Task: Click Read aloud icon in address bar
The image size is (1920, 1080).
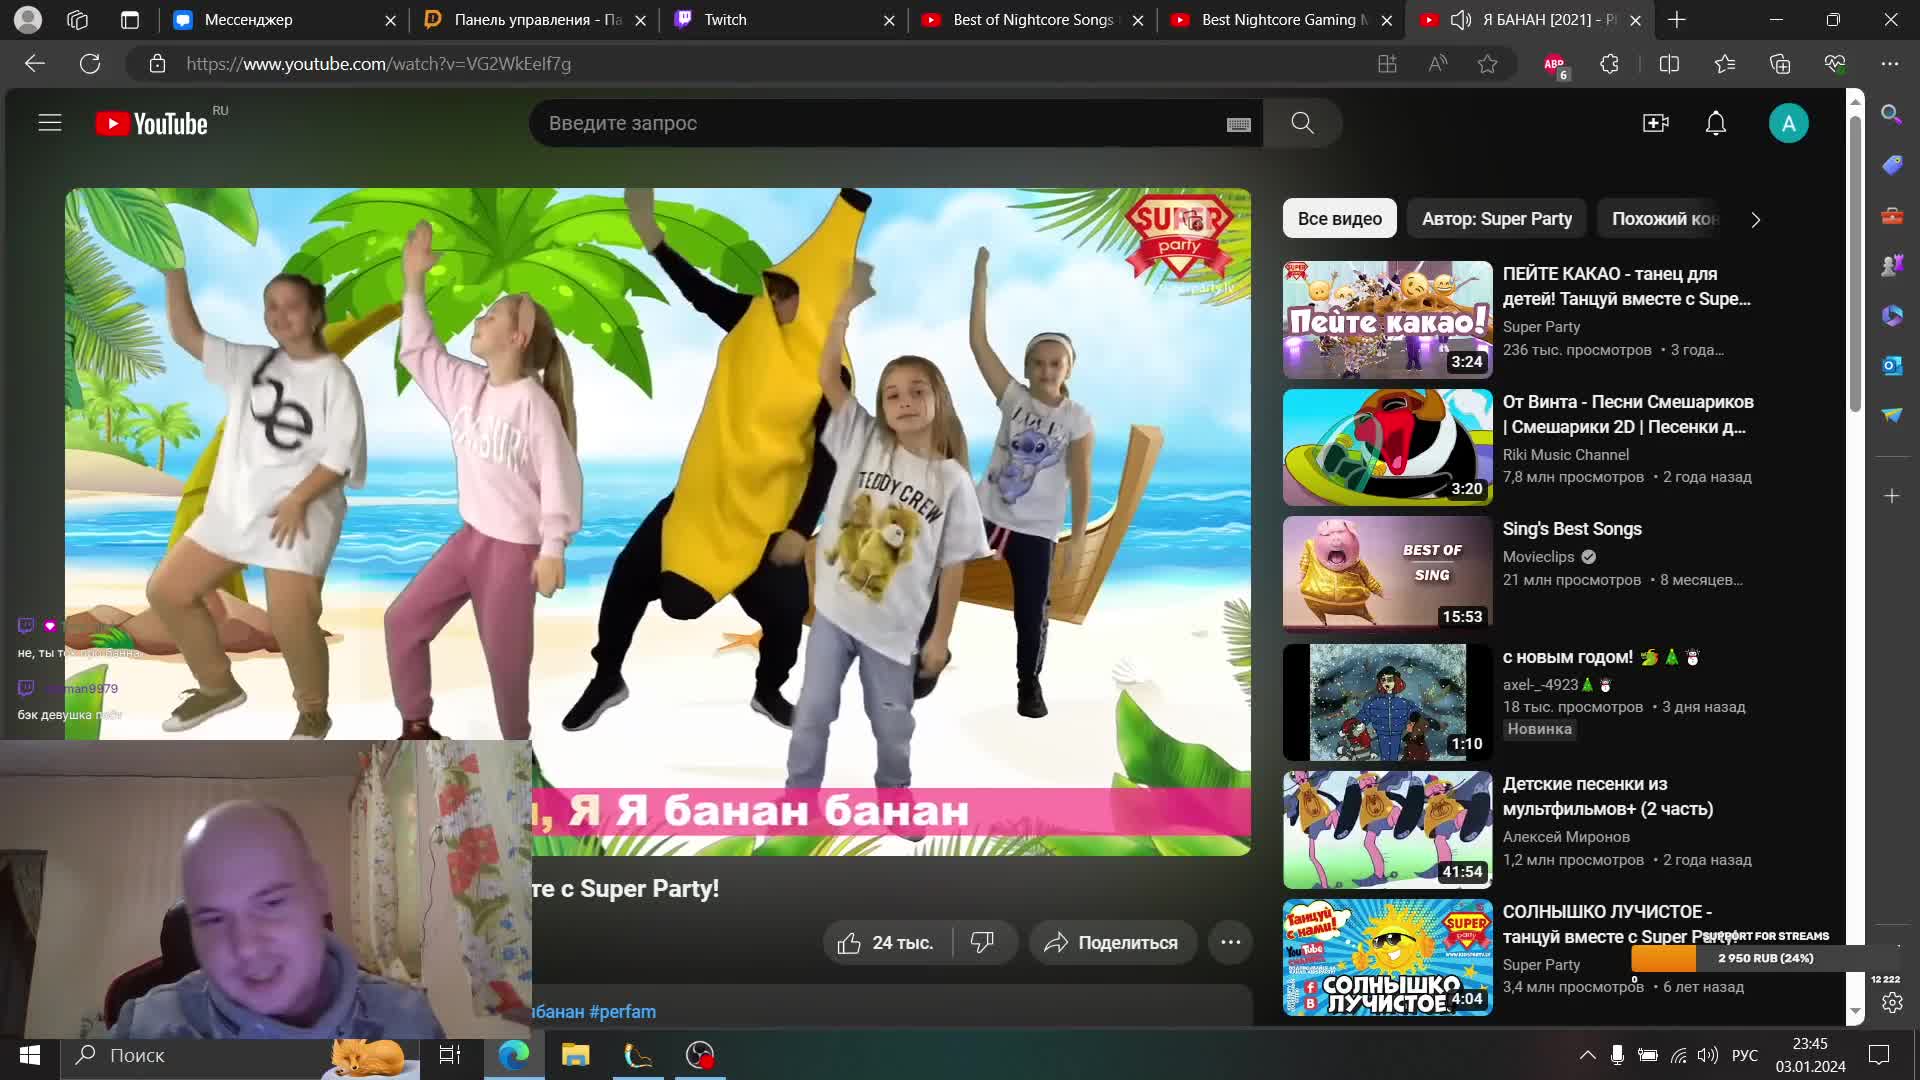Action: coord(1438,63)
